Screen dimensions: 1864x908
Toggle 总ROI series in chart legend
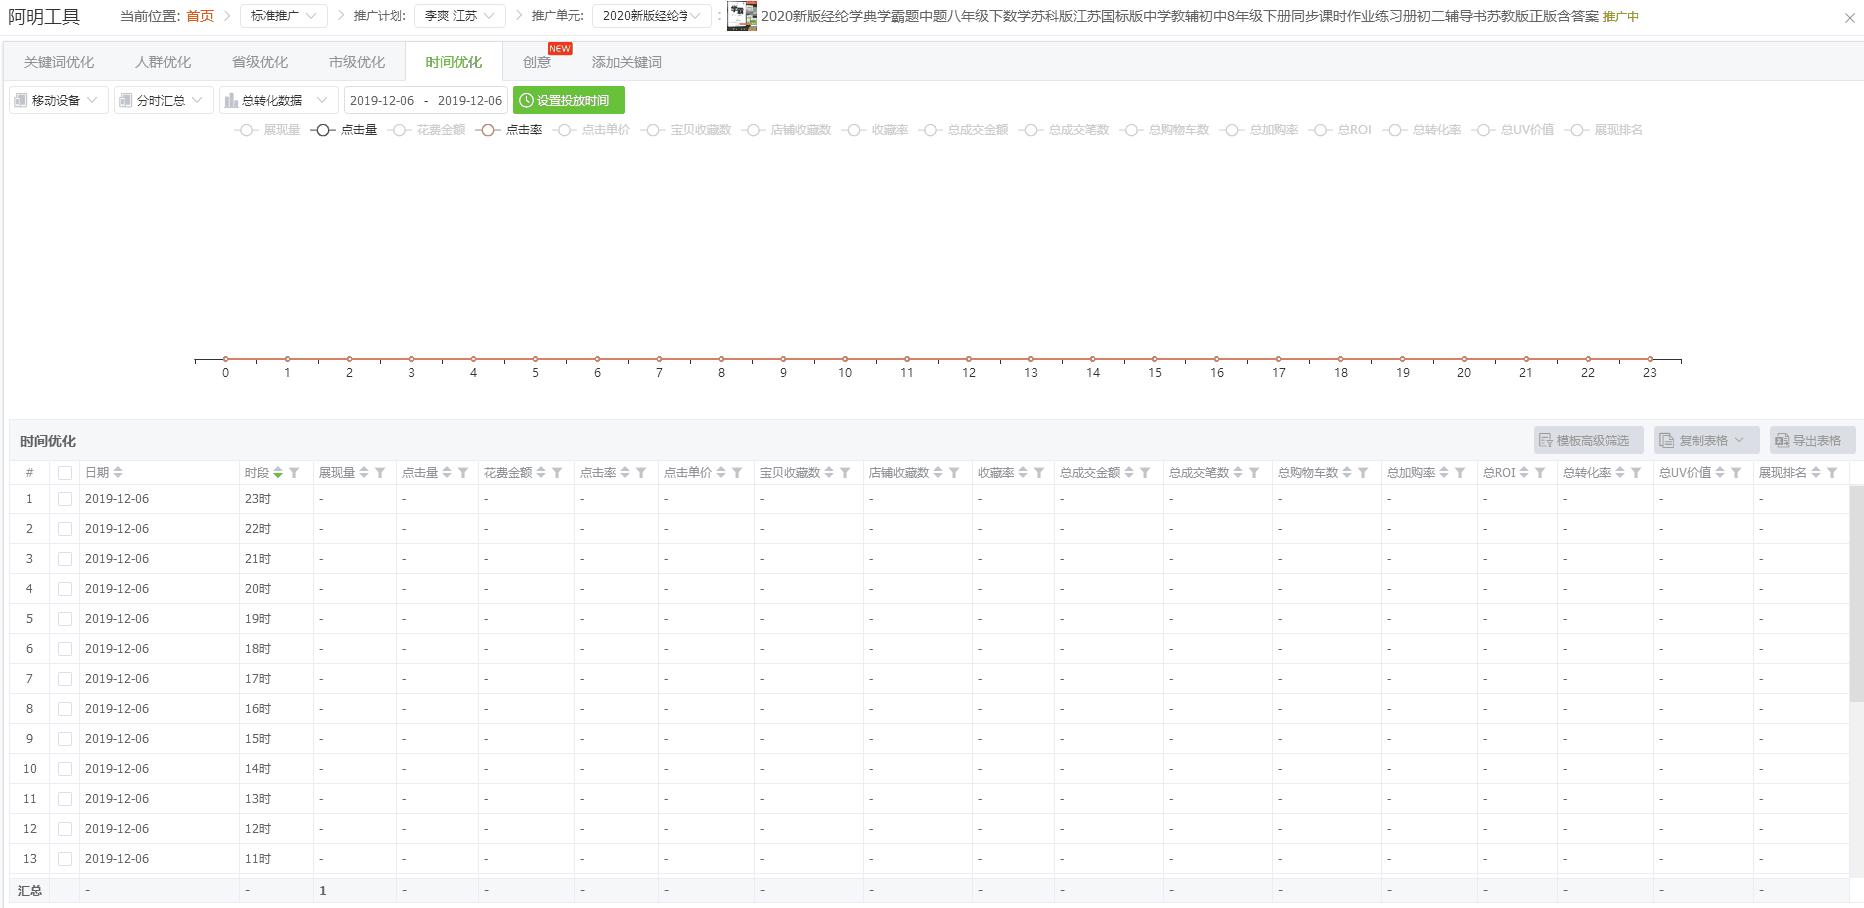tap(1341, 130)
